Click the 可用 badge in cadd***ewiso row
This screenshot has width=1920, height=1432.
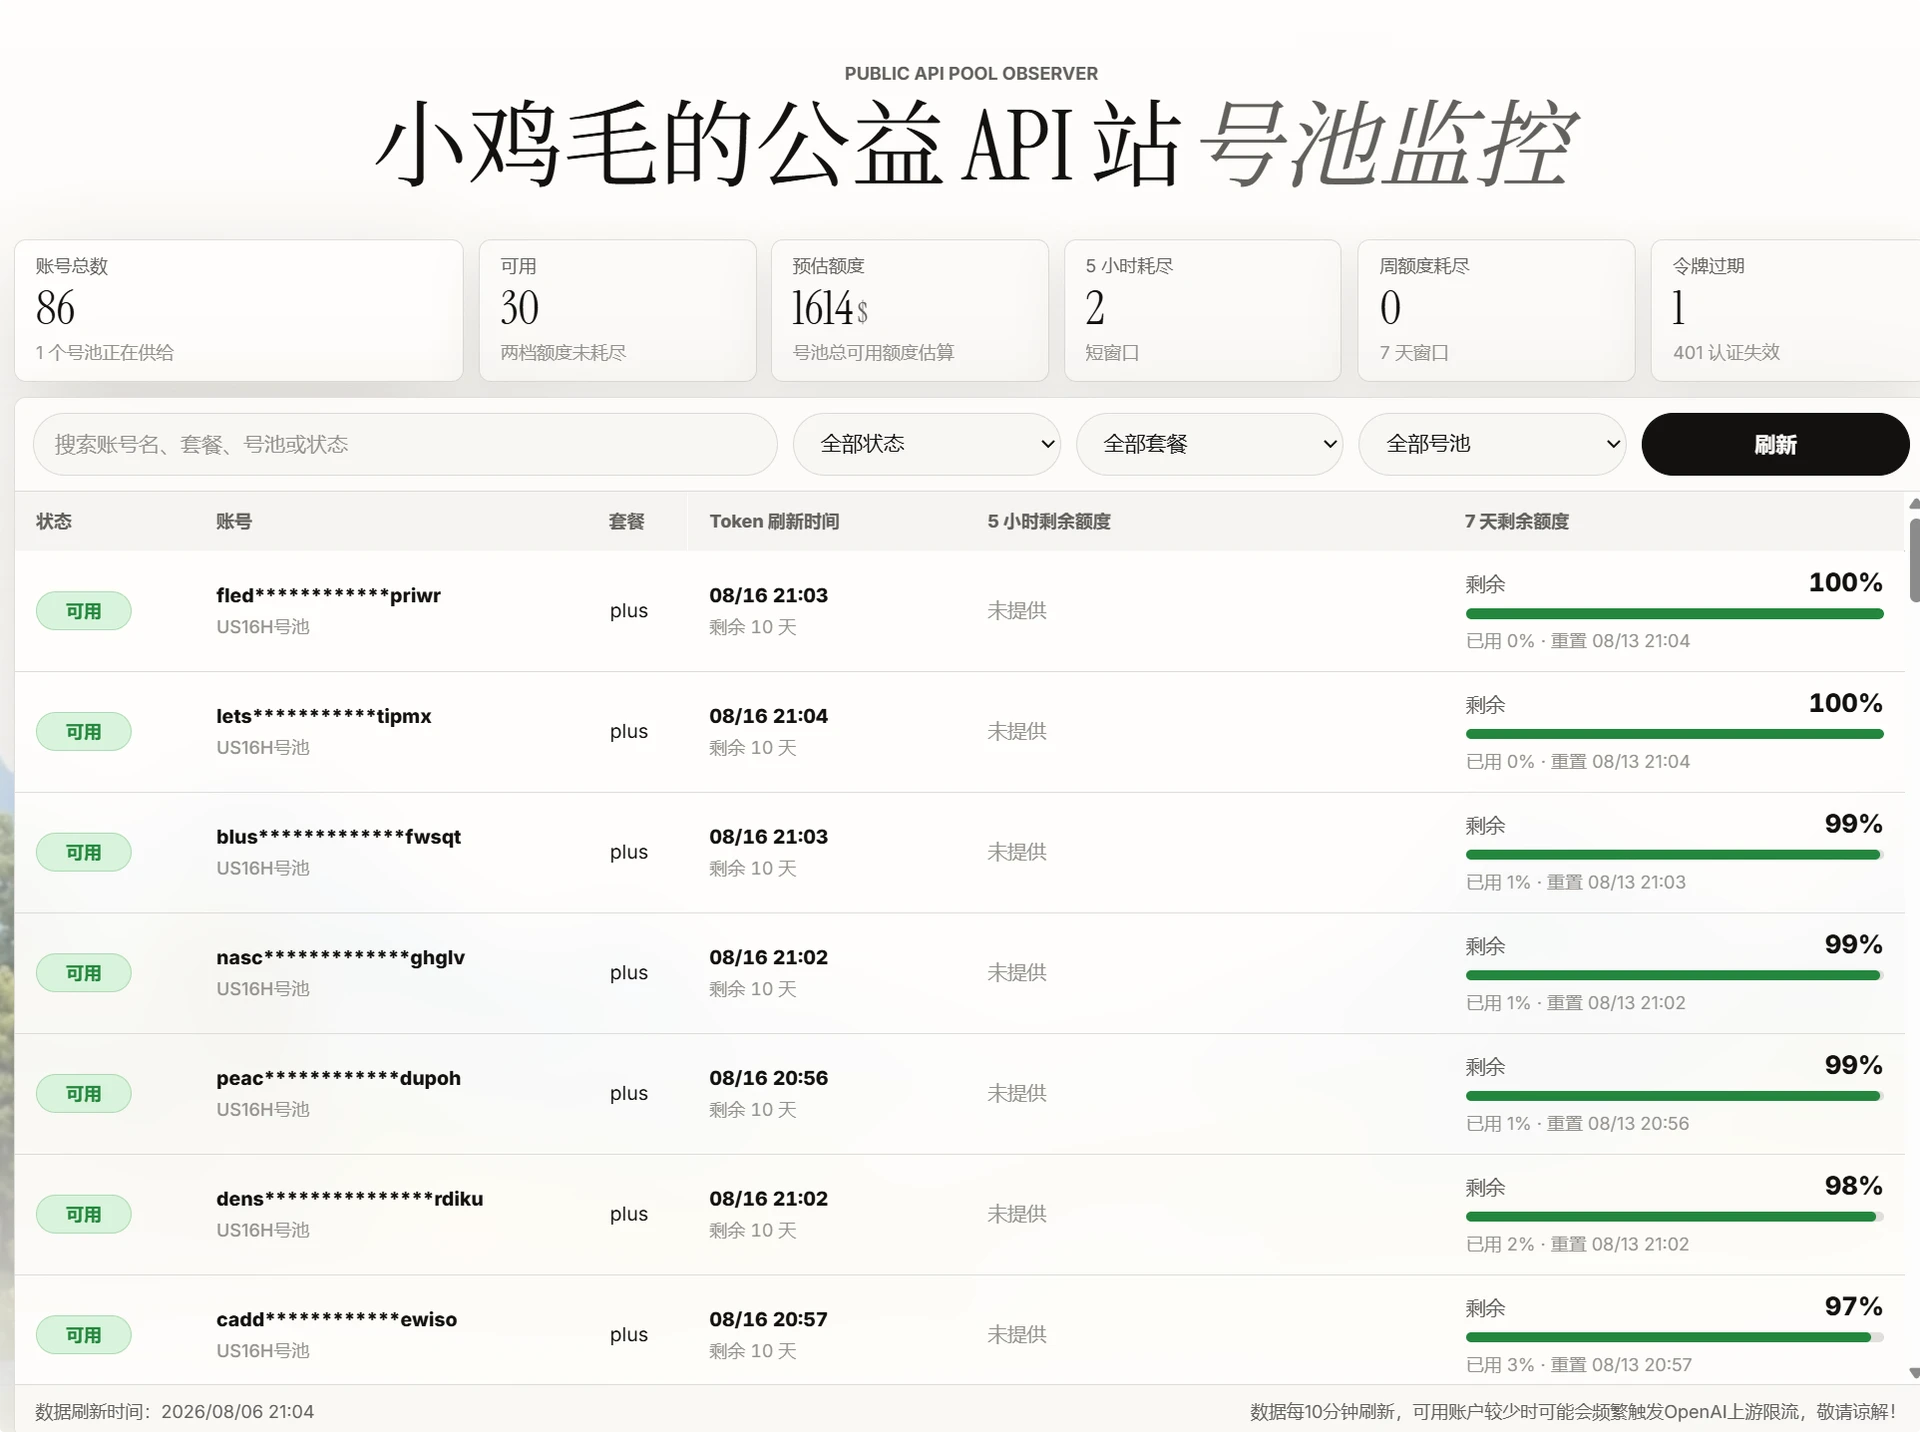pyautogui.click(x=84, y=1335)
